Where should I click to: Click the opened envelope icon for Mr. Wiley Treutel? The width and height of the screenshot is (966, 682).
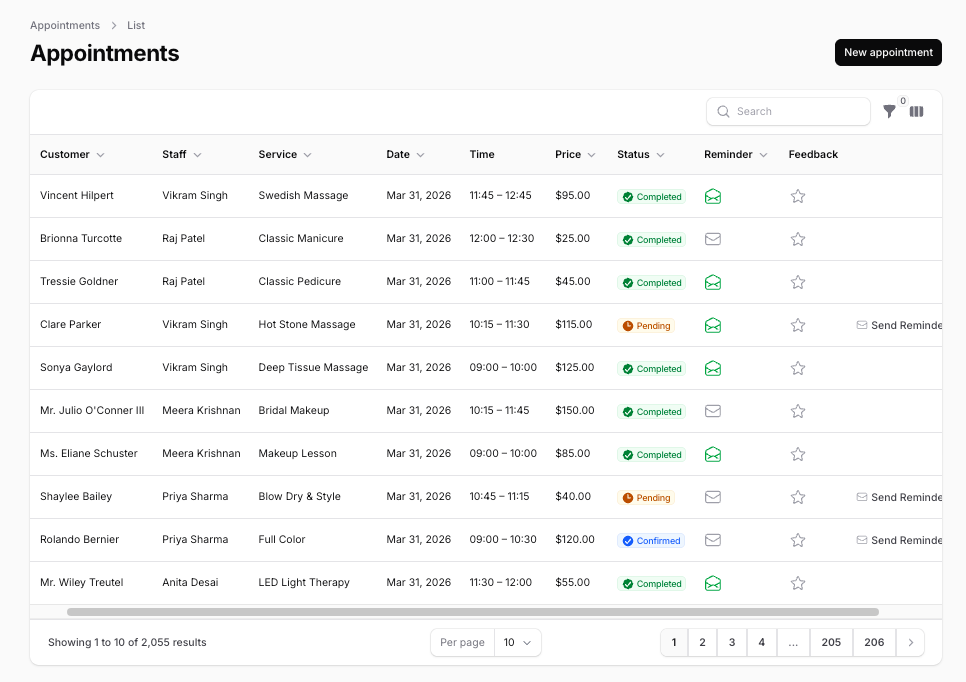[x=713, y=583]
